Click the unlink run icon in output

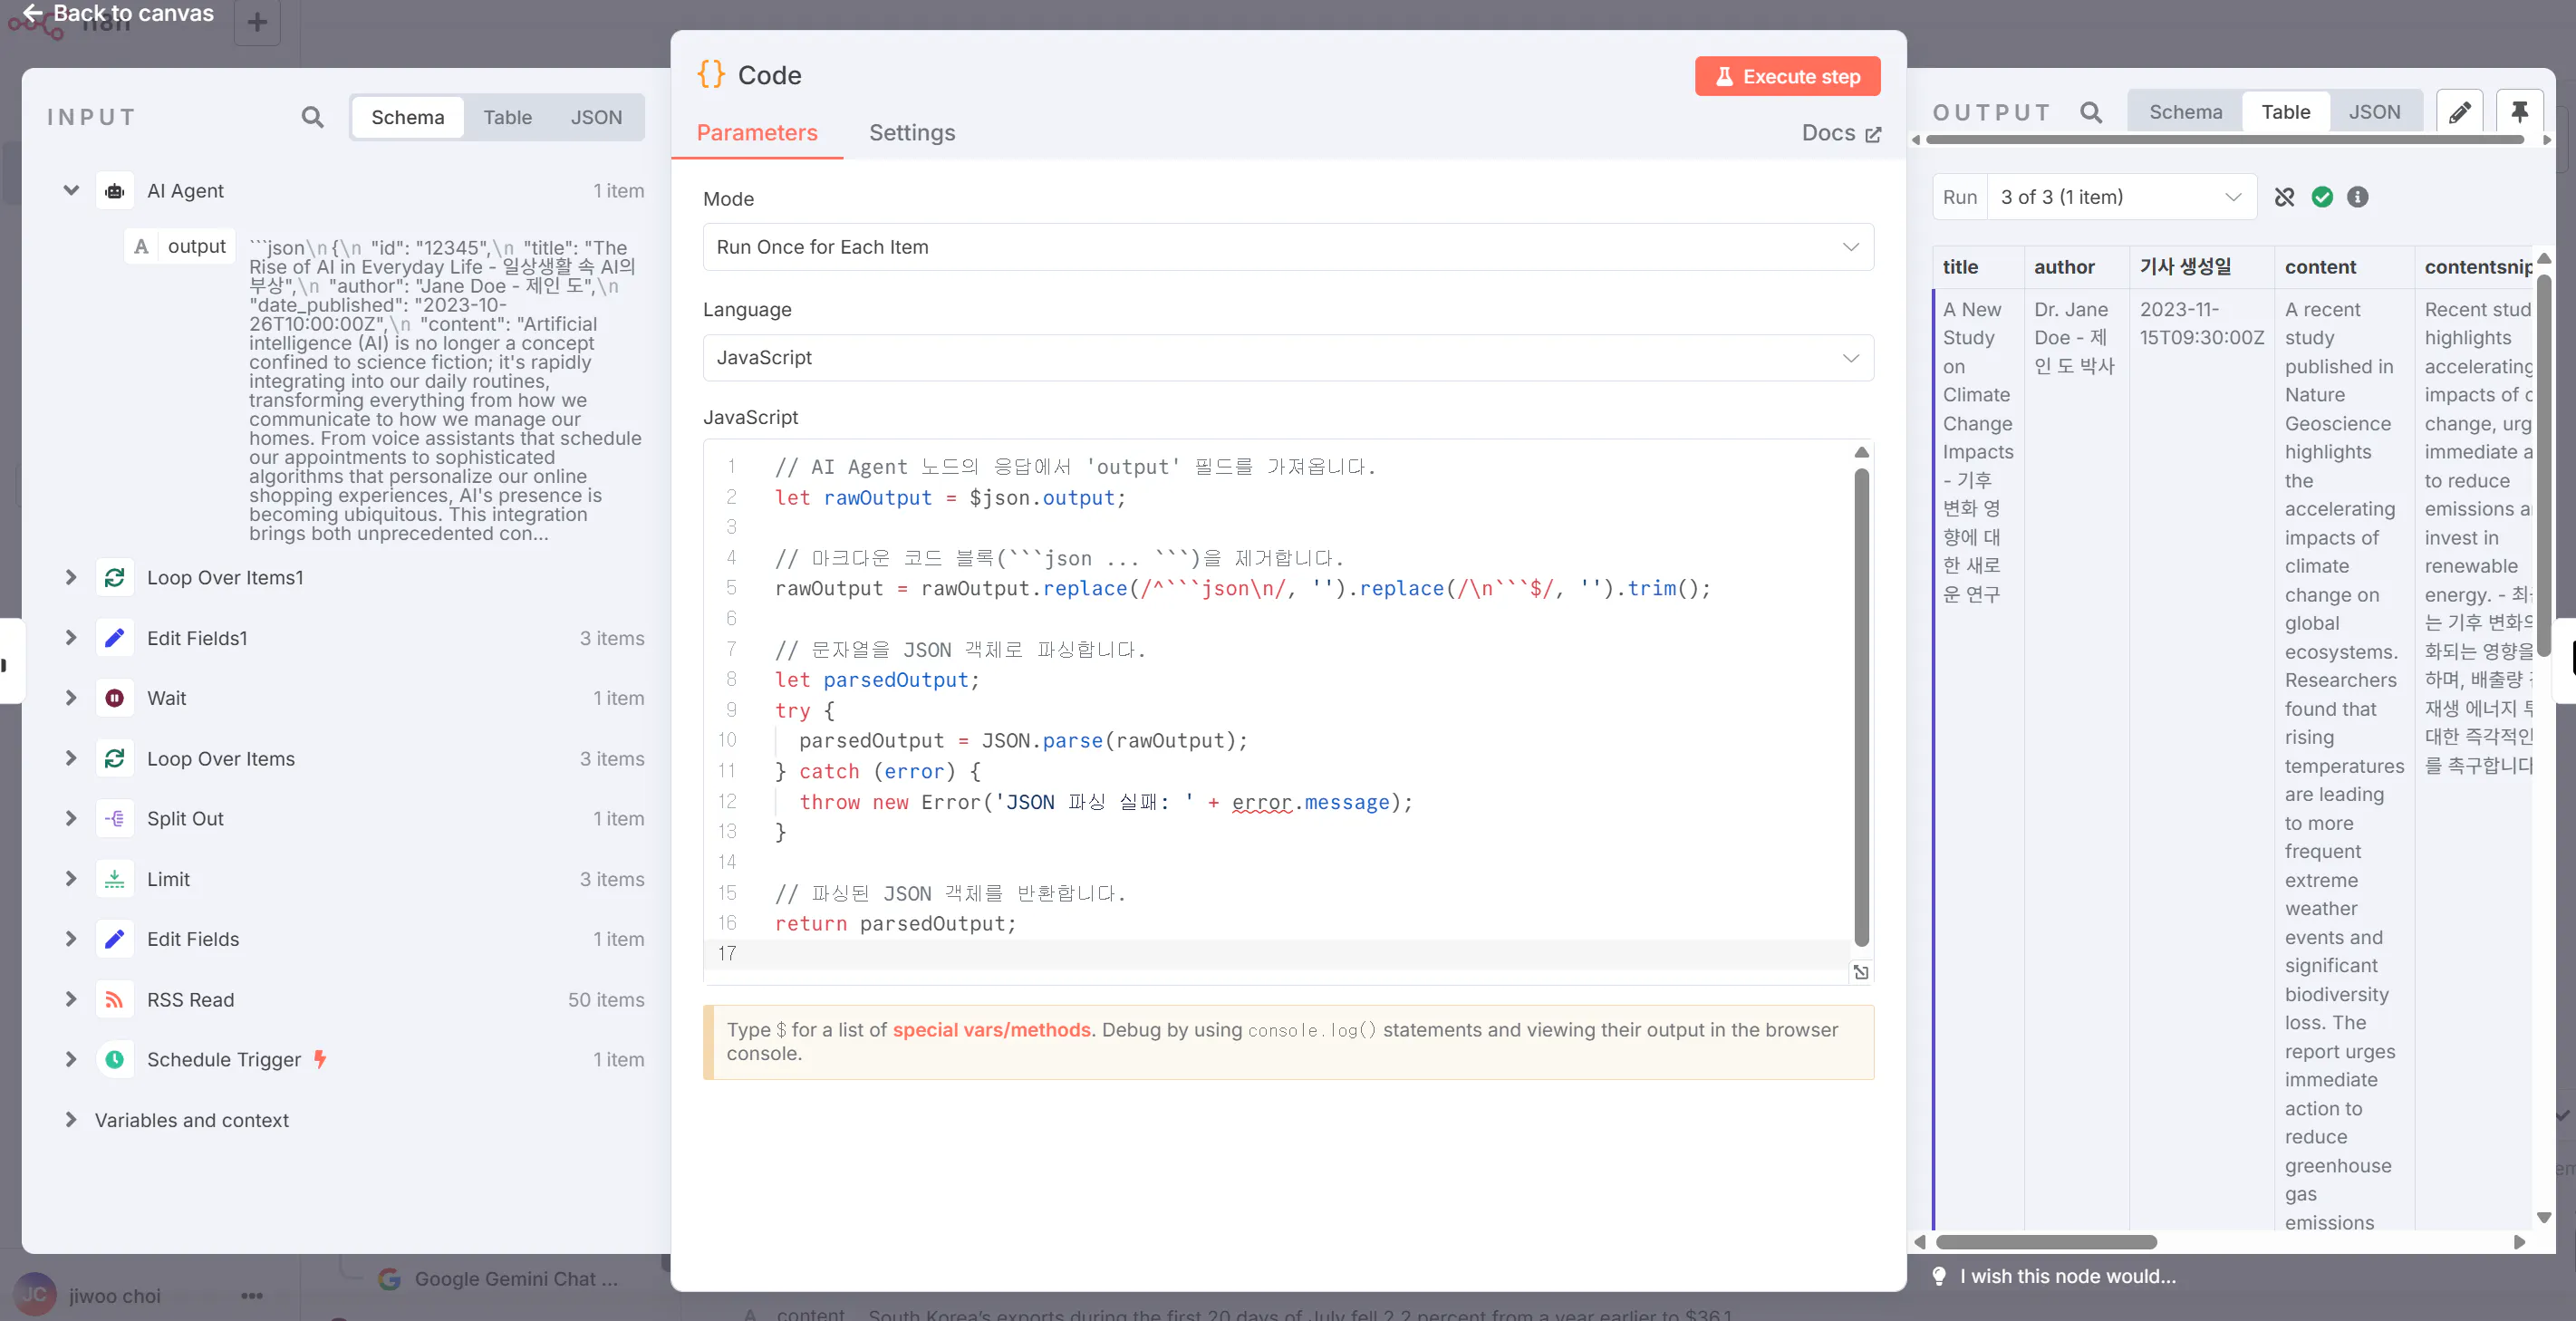pyautogui.click(x=2285, y=197)
